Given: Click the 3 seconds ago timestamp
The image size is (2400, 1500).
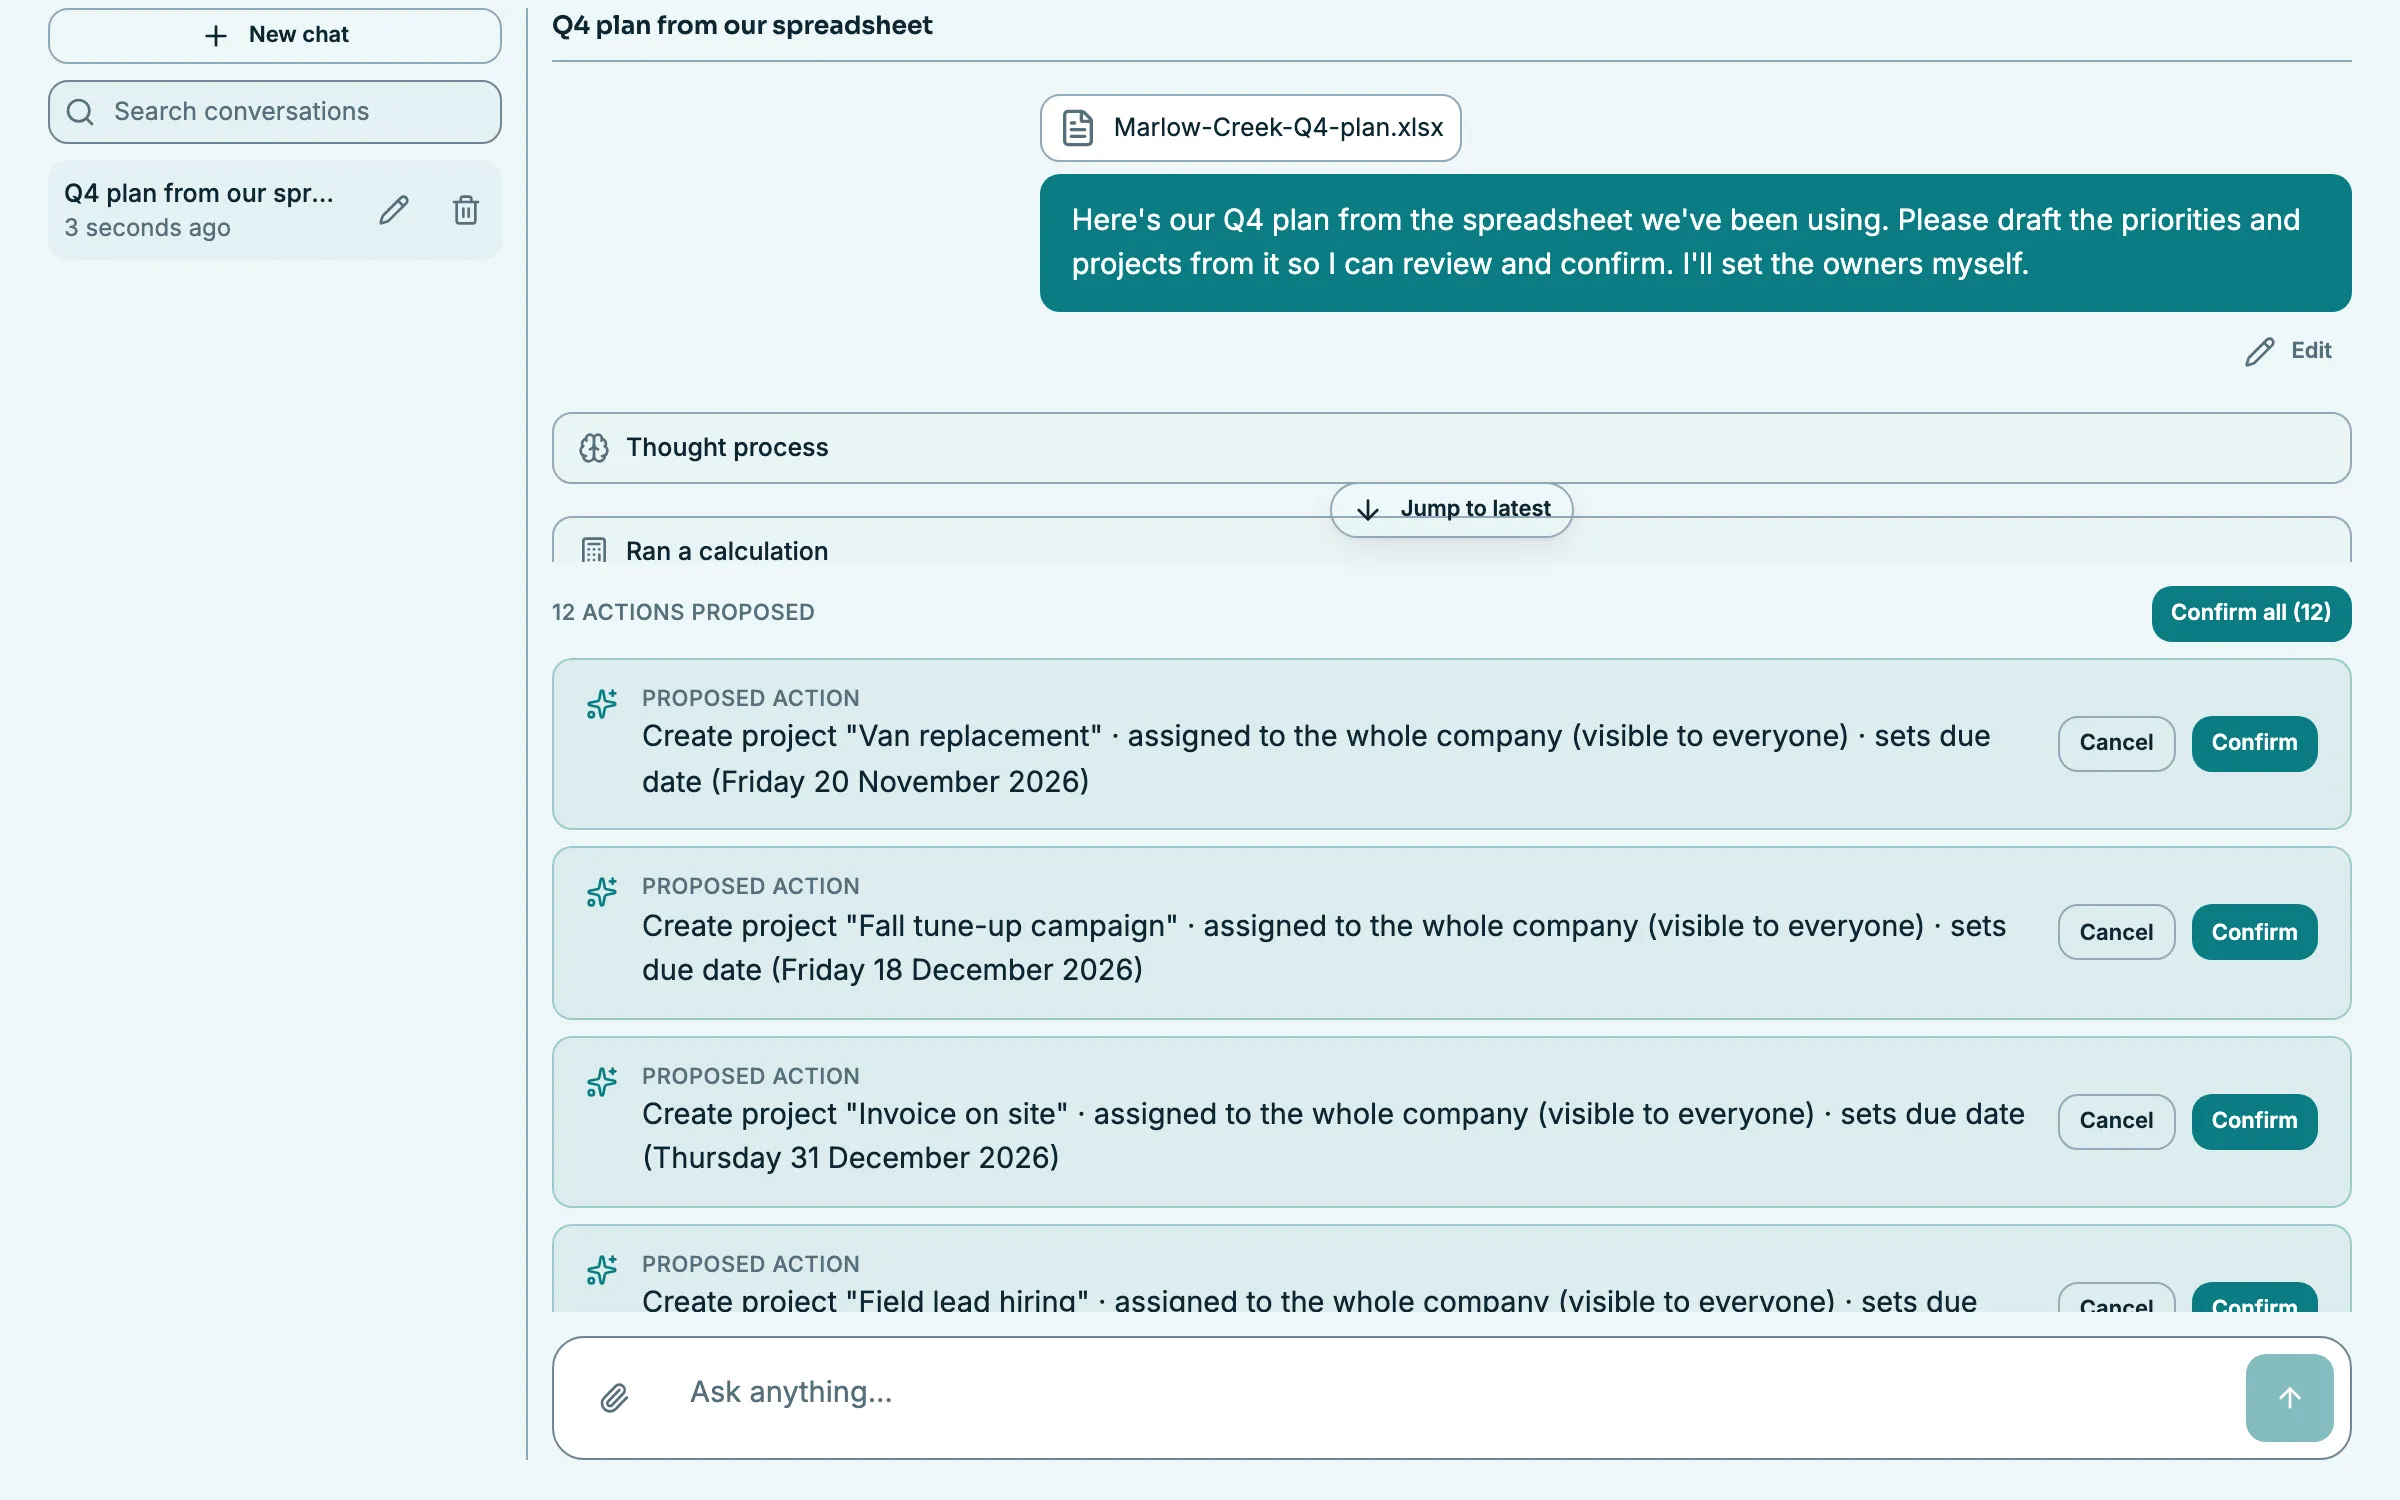Looking at the screenshot, I should 147,228.
